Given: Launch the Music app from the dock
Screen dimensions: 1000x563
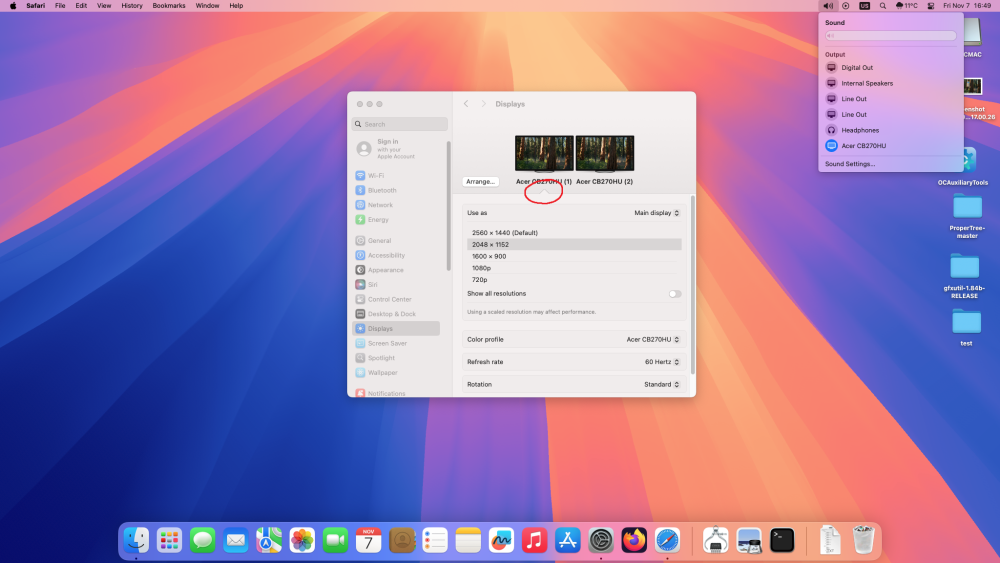Looking at the screenshot, I should coord(534,540).
